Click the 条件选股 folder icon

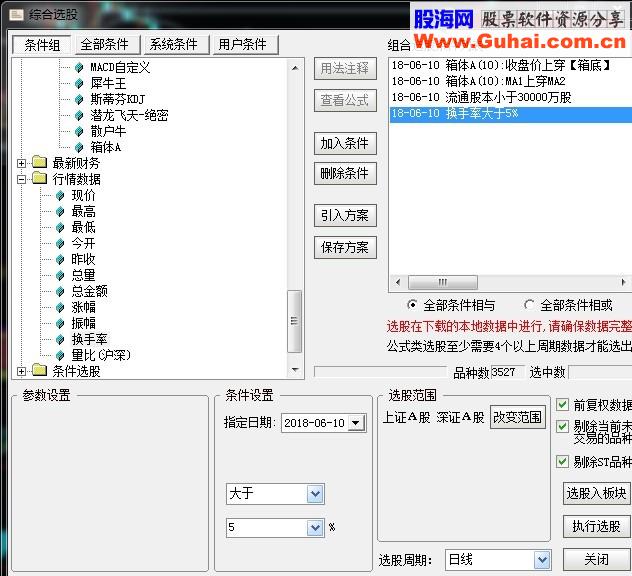40,370
